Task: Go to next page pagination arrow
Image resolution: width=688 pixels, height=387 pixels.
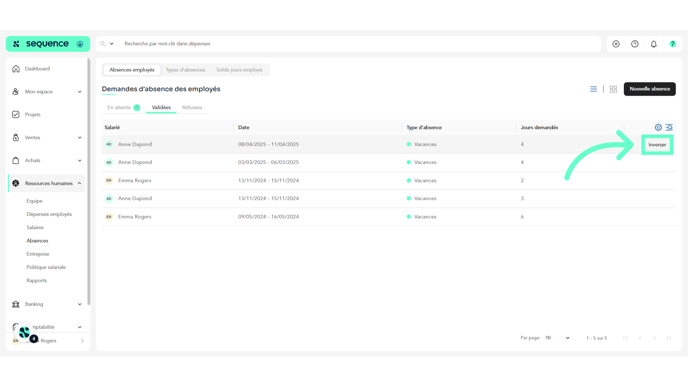Action: click(654, 338)
